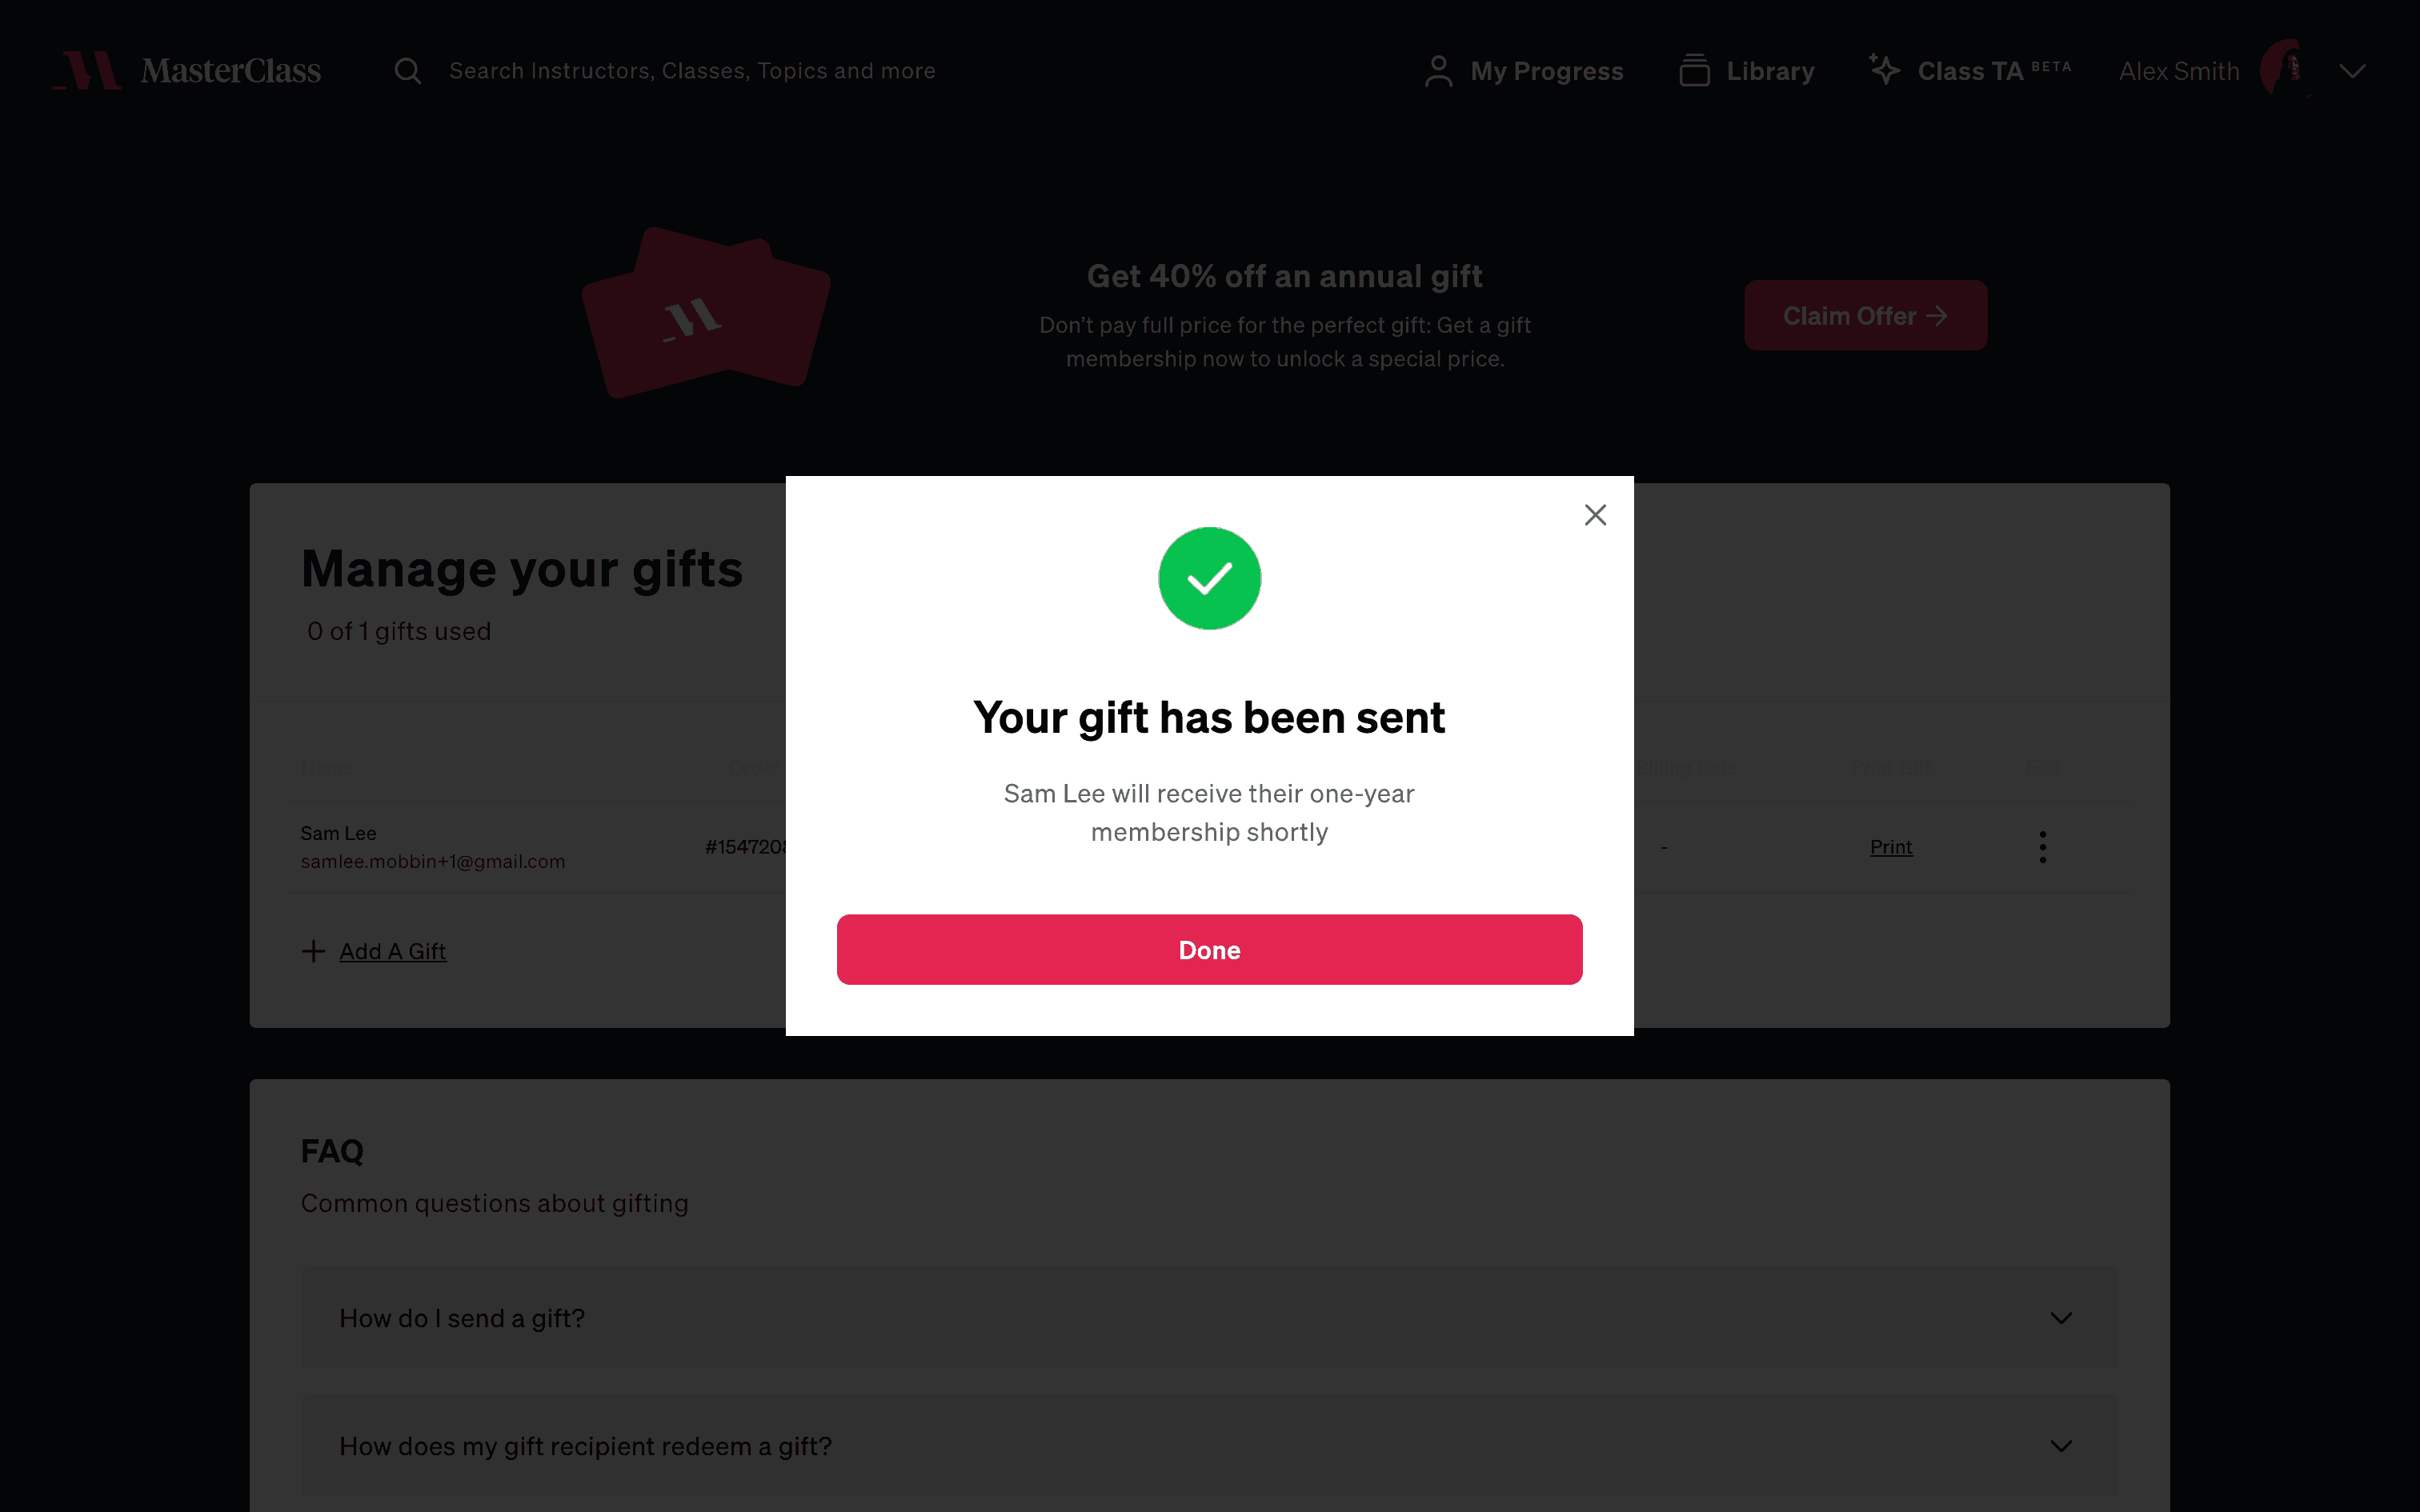Click Sam Lee's email address
This screenshot has height=1512, width=2420.
point(433,861)
